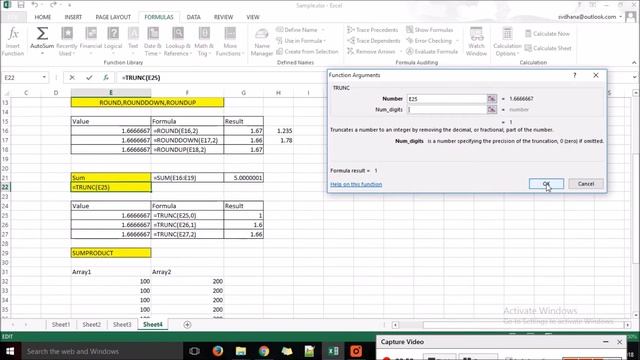
Task: Select column E header
Action: coord(111,93)
